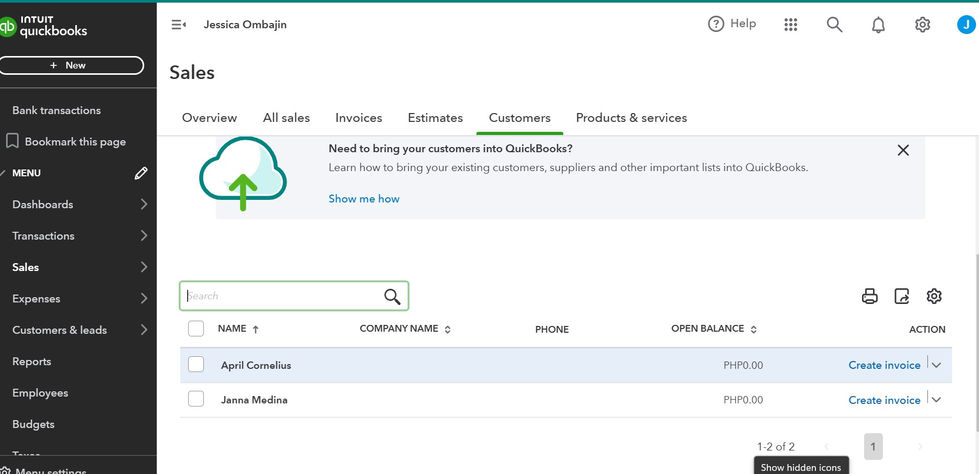Check the April Cornelius row checkbox
Viewport: 979px width, 474px height.
[x=196, y=365]
